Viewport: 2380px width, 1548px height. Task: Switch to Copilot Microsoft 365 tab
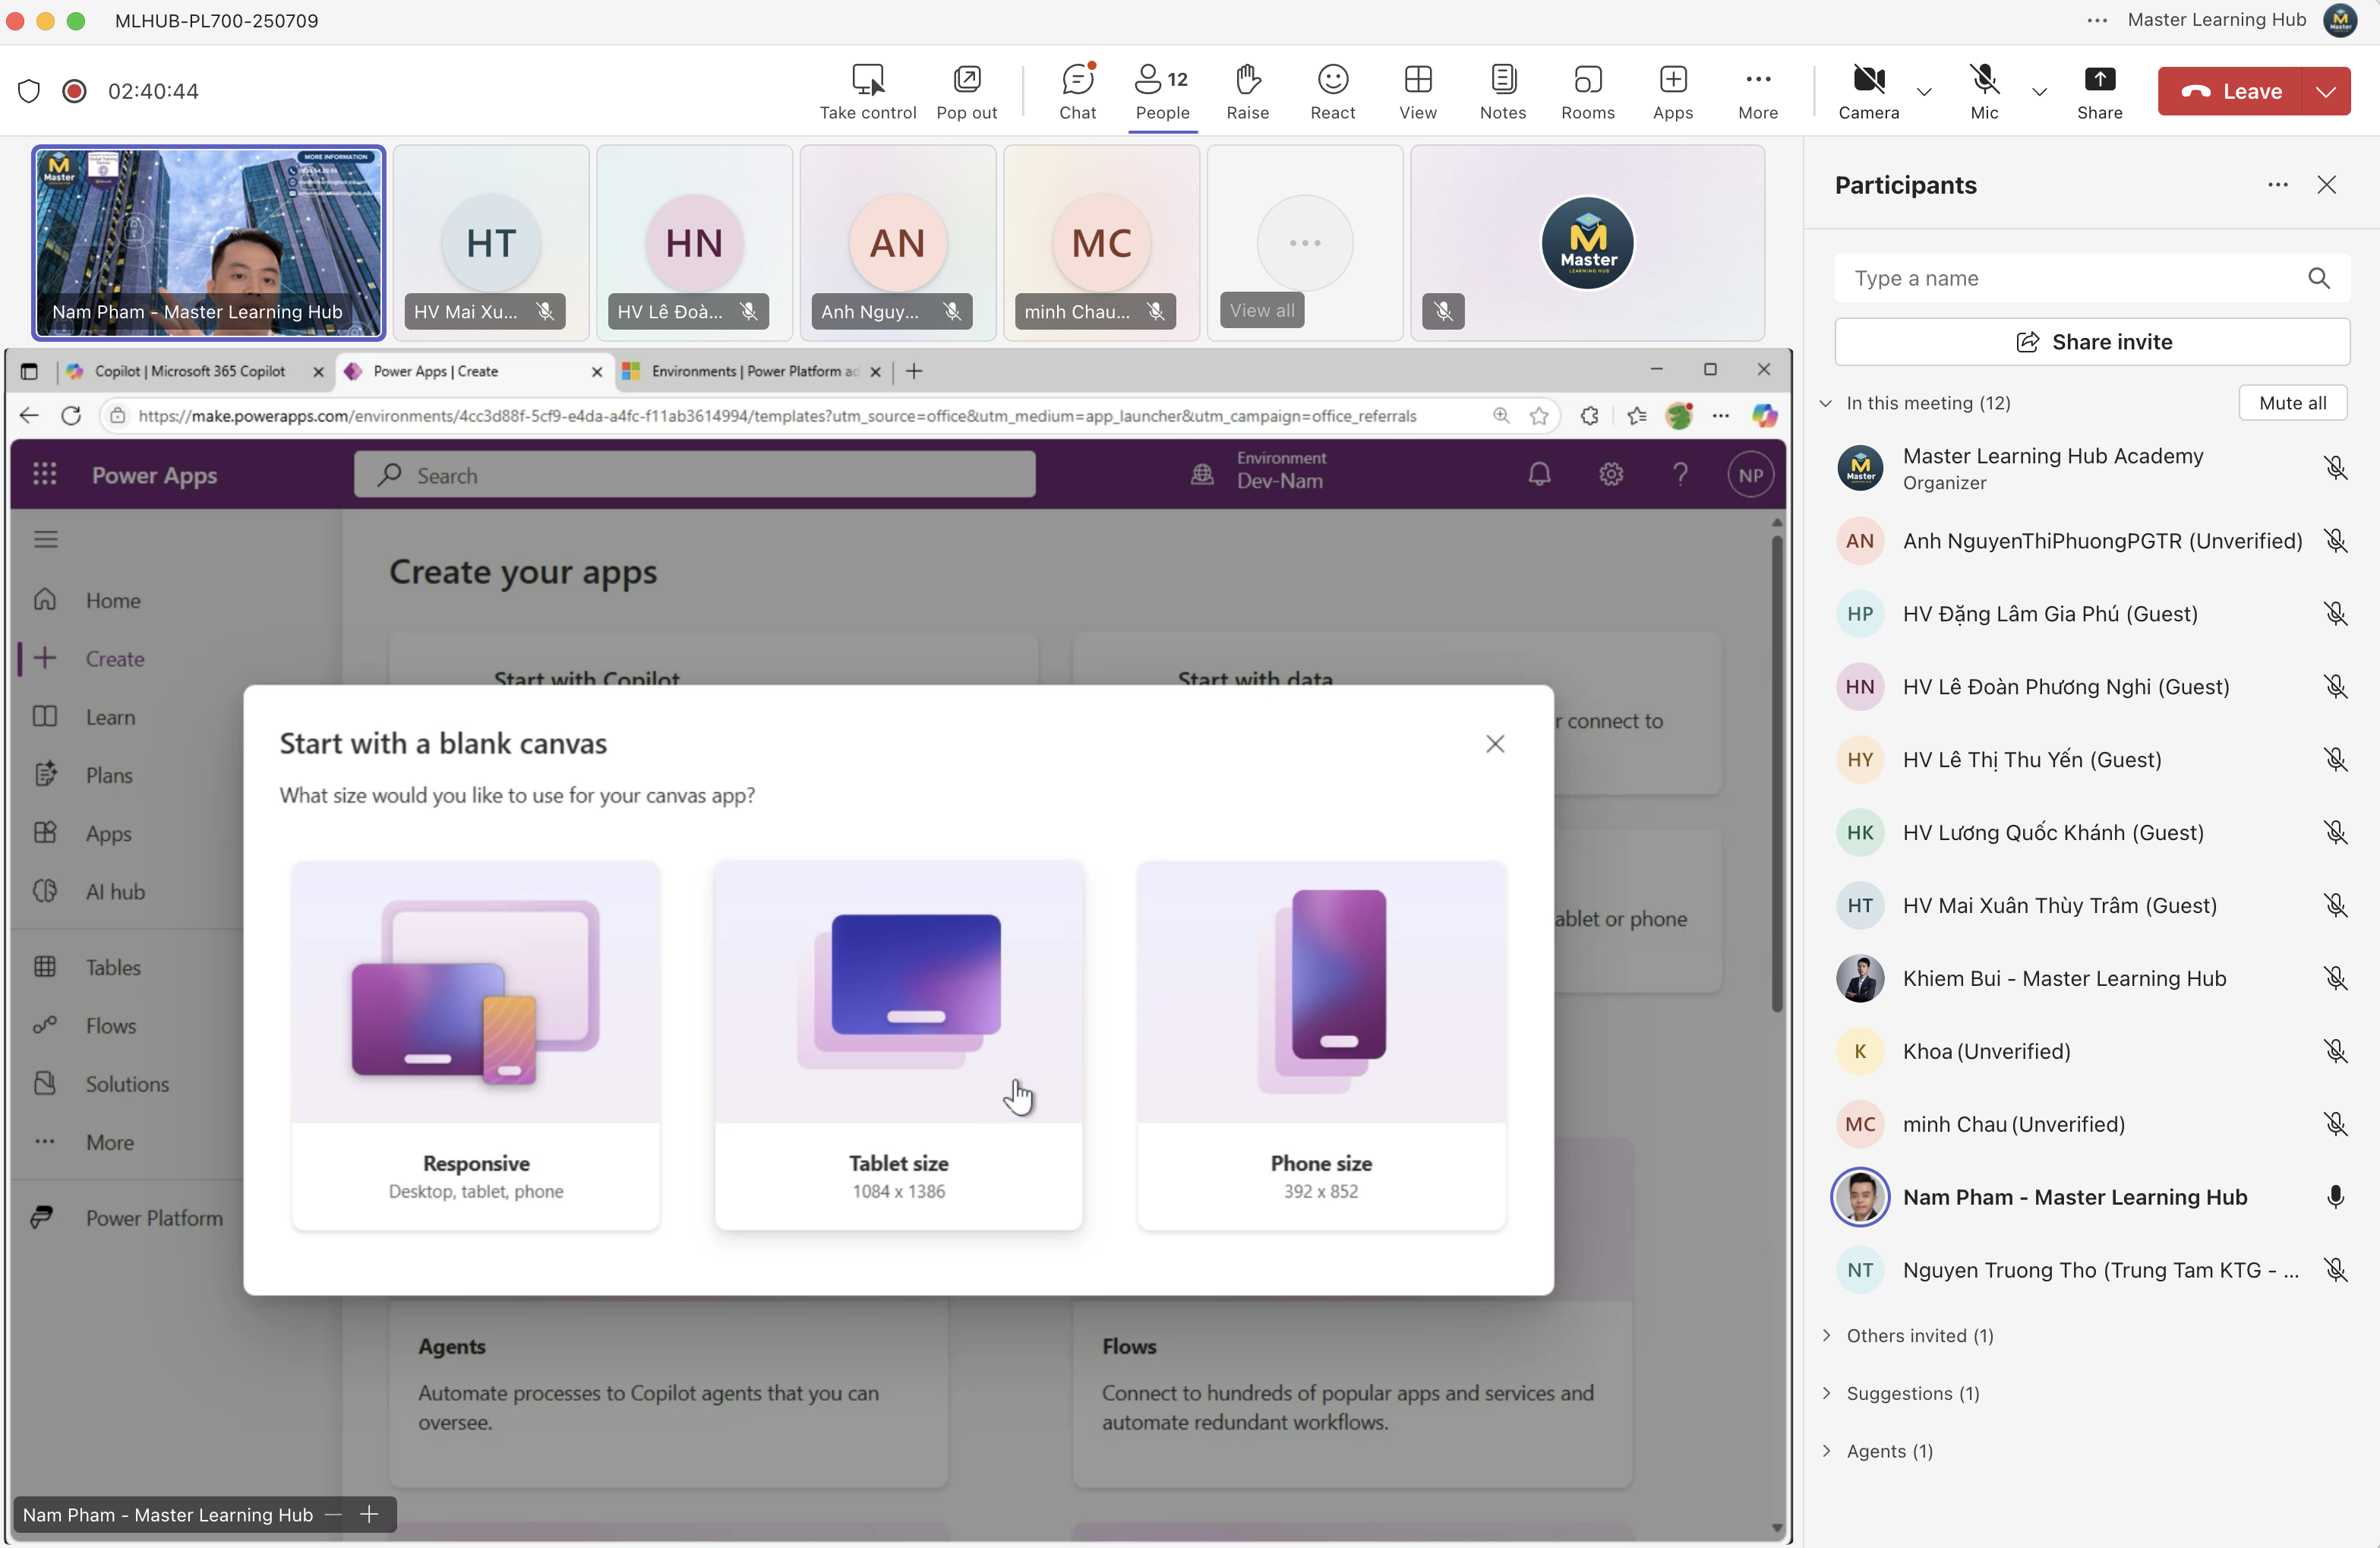pyautogui.click(x=190, y=371)
